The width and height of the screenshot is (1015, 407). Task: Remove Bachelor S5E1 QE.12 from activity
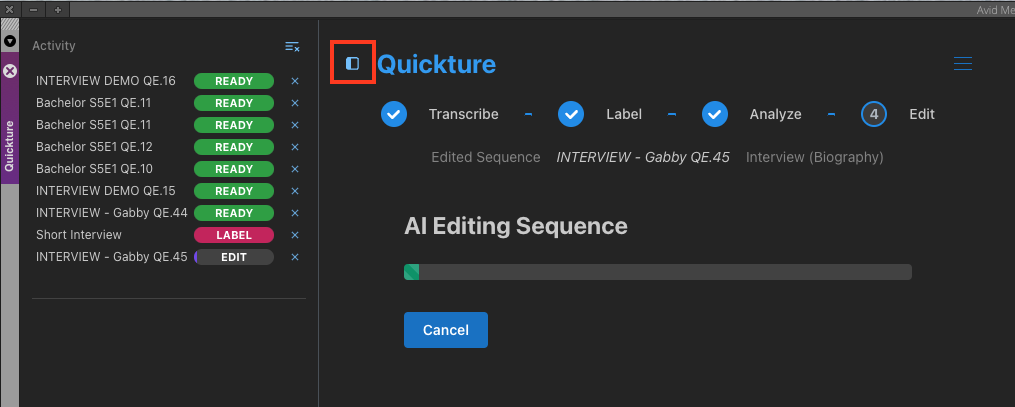(295, 148)
